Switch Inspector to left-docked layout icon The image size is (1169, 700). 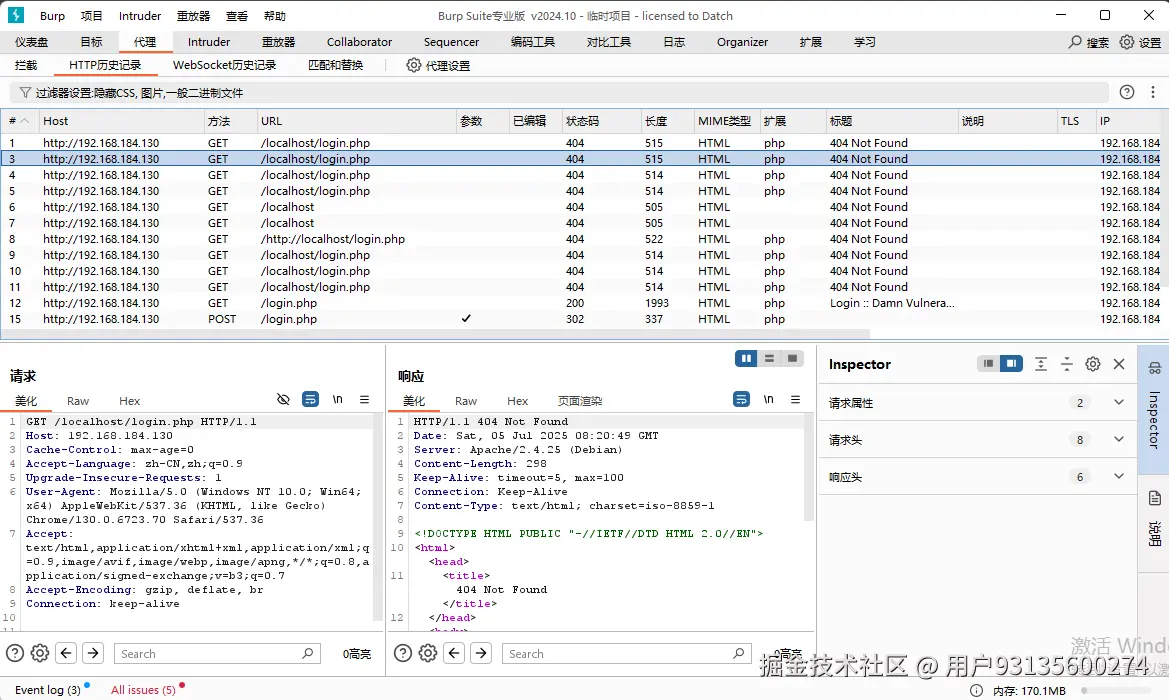(989, 364)
